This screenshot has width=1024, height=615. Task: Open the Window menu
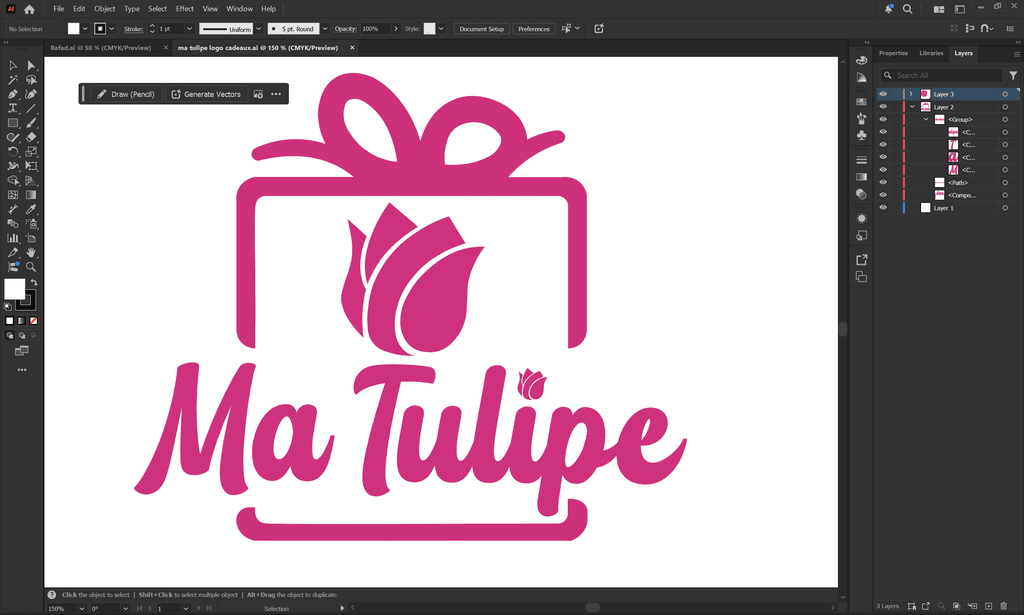(239, 9)
